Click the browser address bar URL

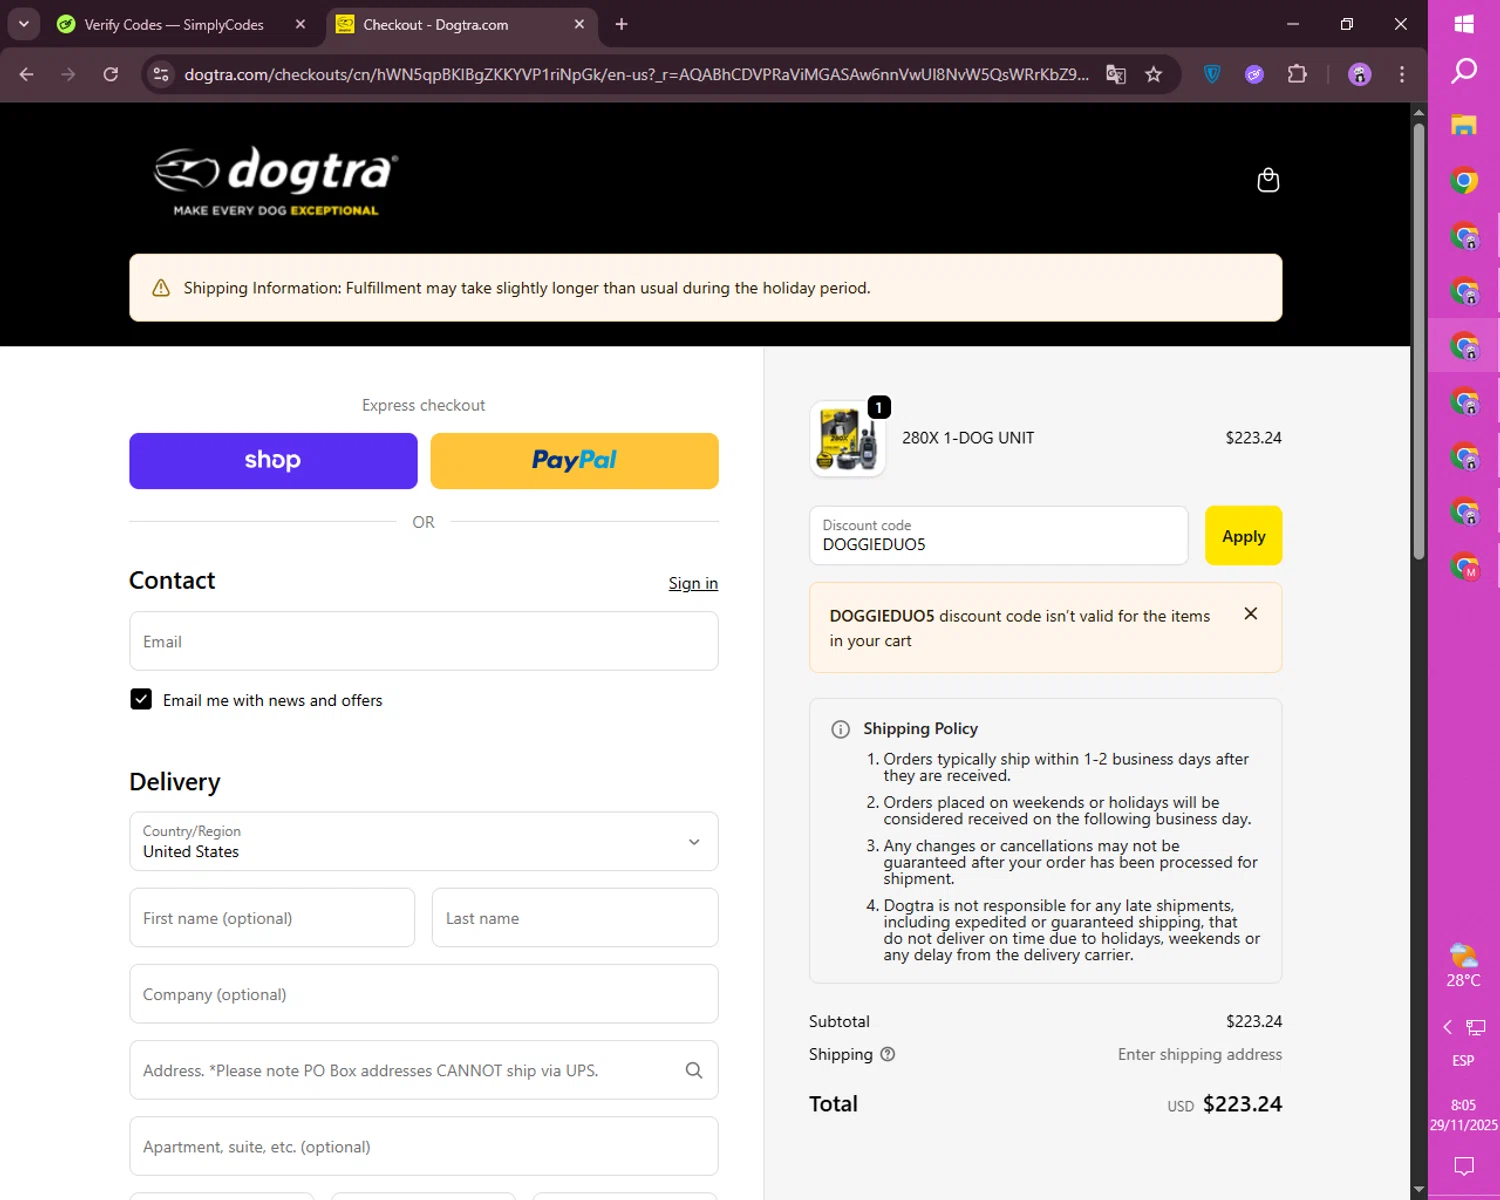(x=636, y=74)
